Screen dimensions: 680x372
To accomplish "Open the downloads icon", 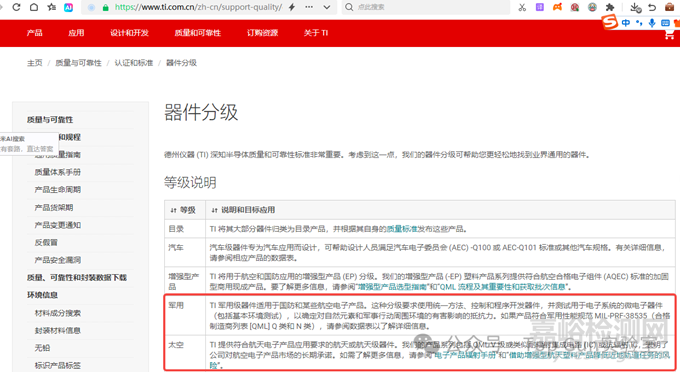I will tap(635, 7).
